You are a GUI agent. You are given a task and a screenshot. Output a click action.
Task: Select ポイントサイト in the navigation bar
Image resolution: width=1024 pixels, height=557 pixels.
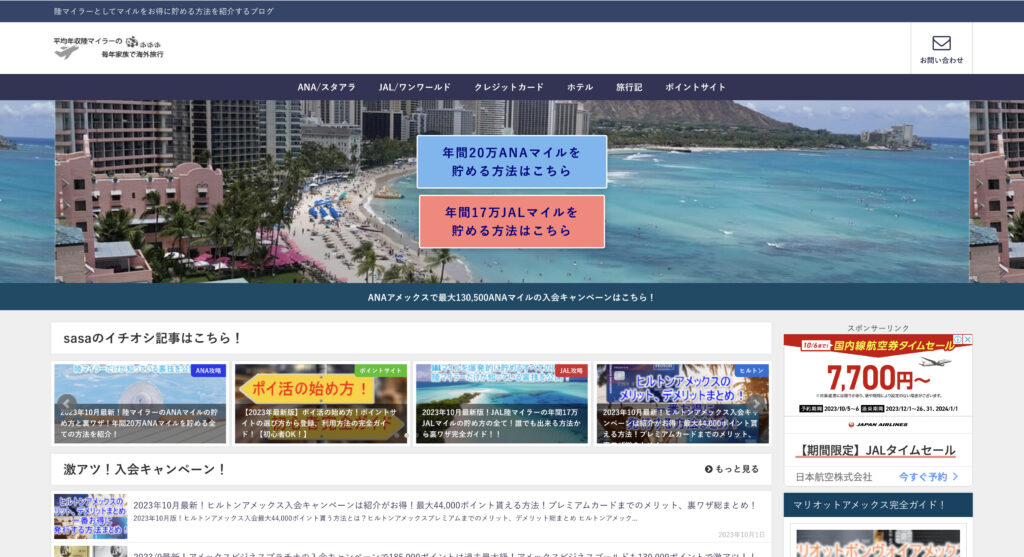coord(695,87)
